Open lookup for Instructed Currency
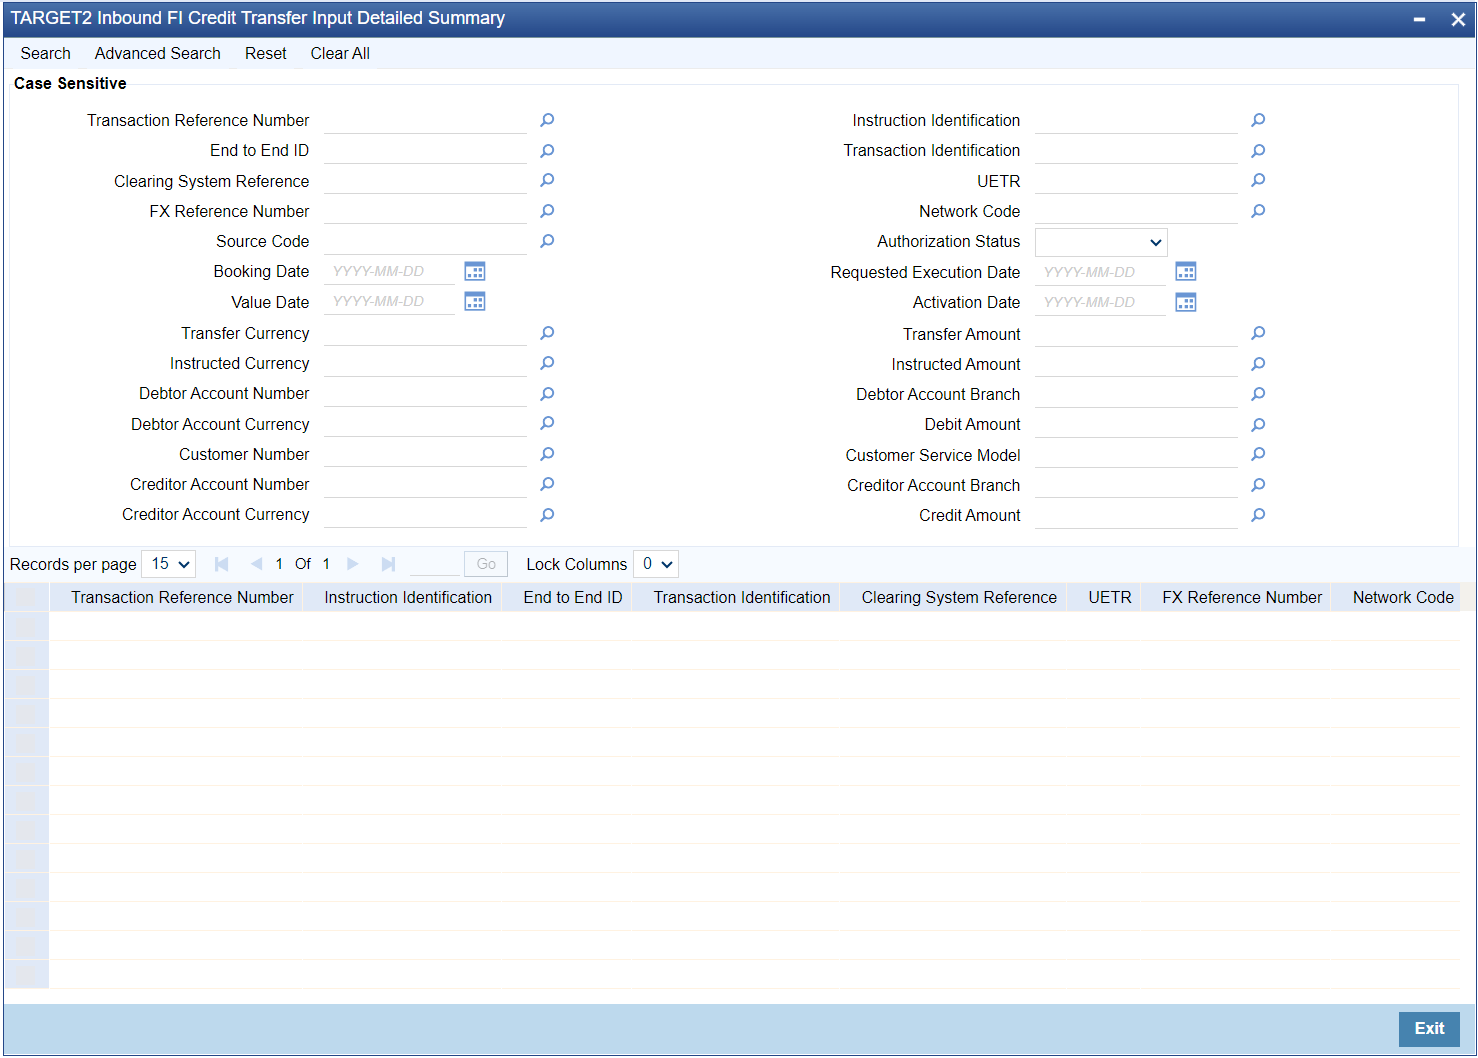1478x1058 pixels. (547, 363)
